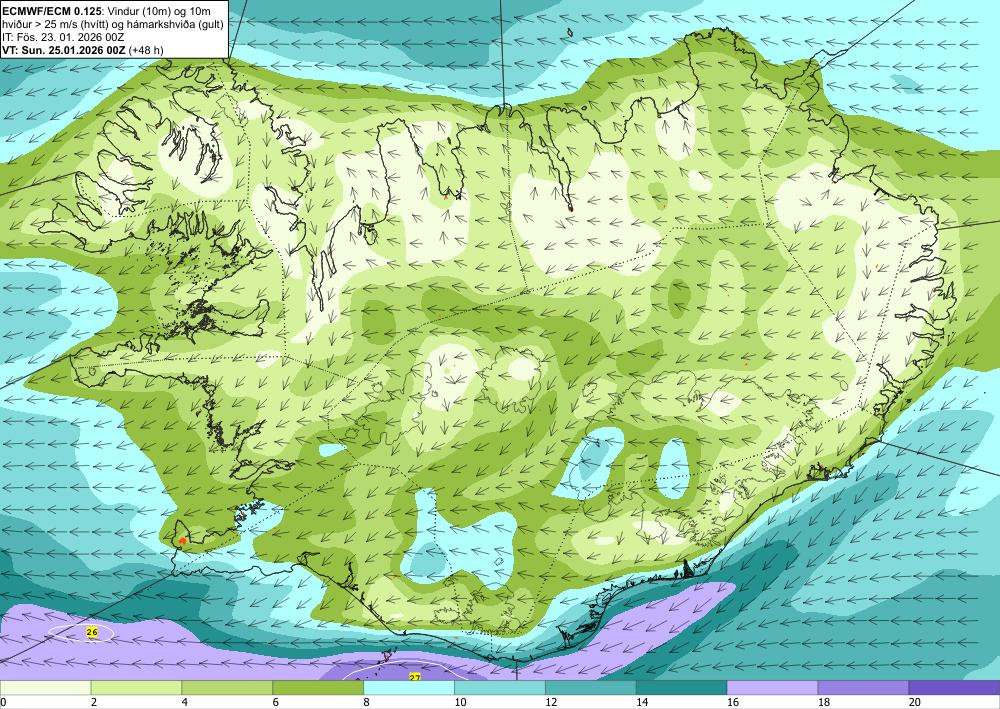Viewport: 1000px width, 709px height.
Task: Click the legend scale label '12'
Action: point(551,703)
